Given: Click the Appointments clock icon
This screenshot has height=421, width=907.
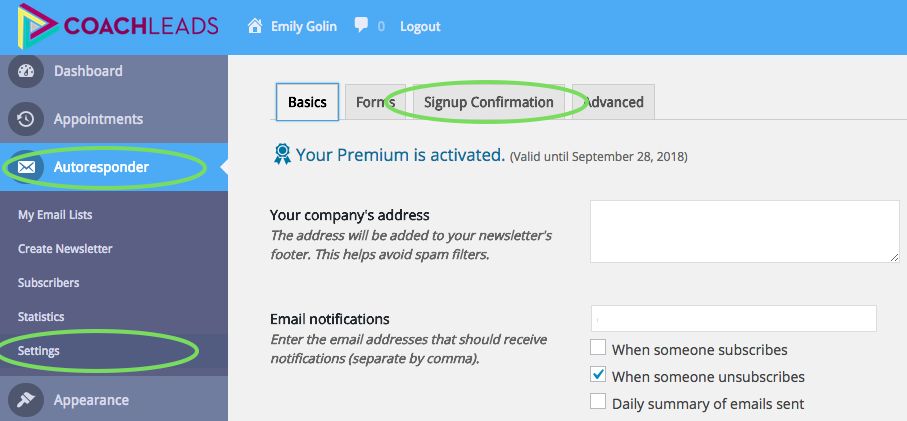Looking at the screenshot, I should pos(26,119).
